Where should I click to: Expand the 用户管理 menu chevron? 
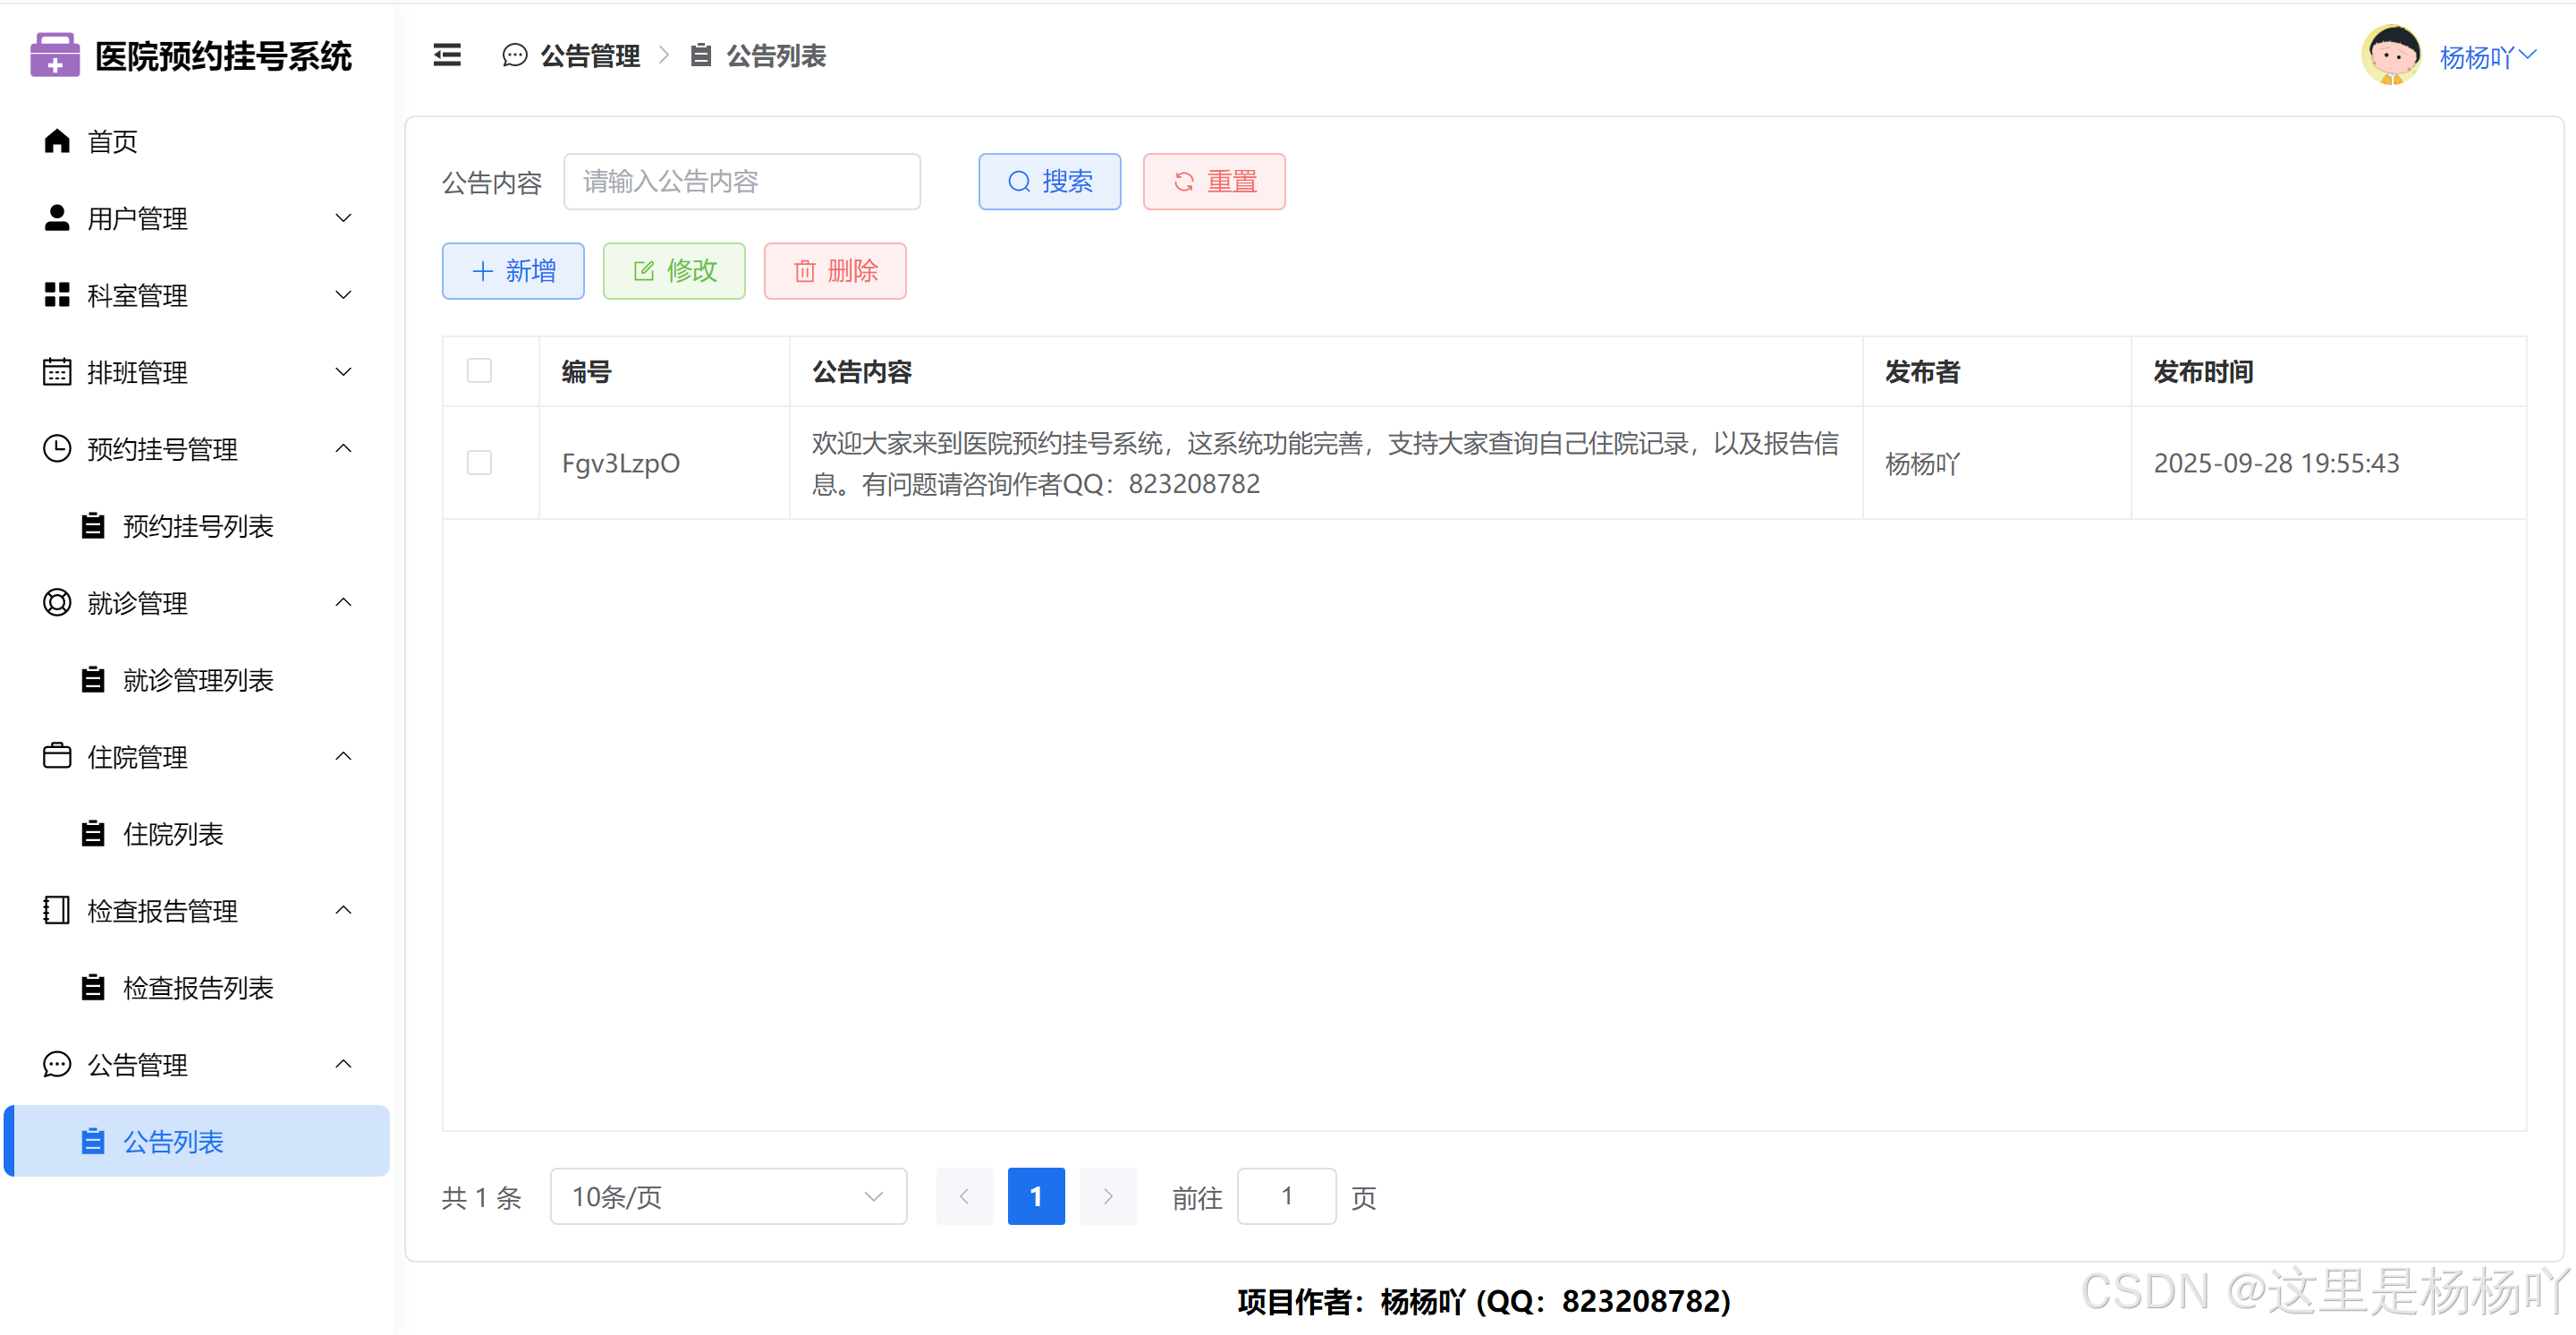click(343, 218)
